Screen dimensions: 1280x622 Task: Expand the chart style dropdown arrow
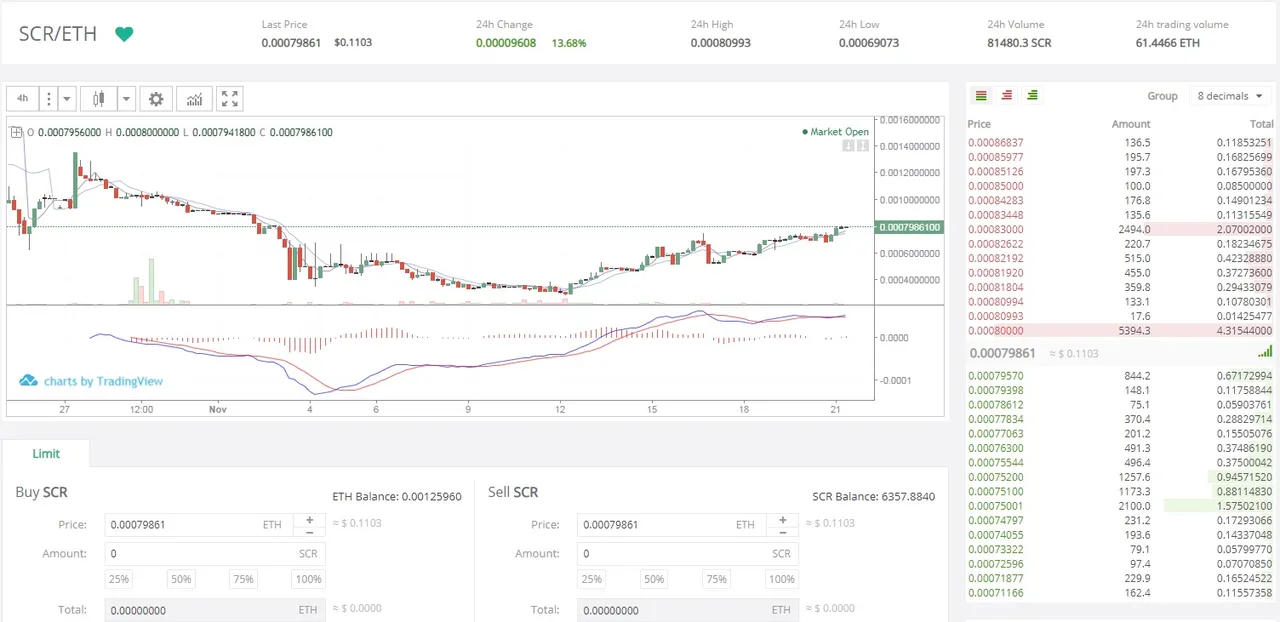coord(126,99)
